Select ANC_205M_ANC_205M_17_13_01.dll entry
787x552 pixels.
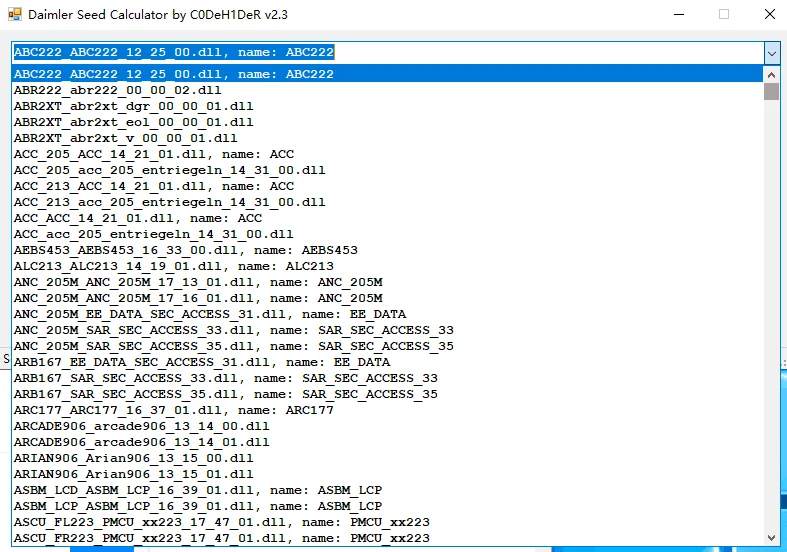pyautogui.click(x=387, y=283)
